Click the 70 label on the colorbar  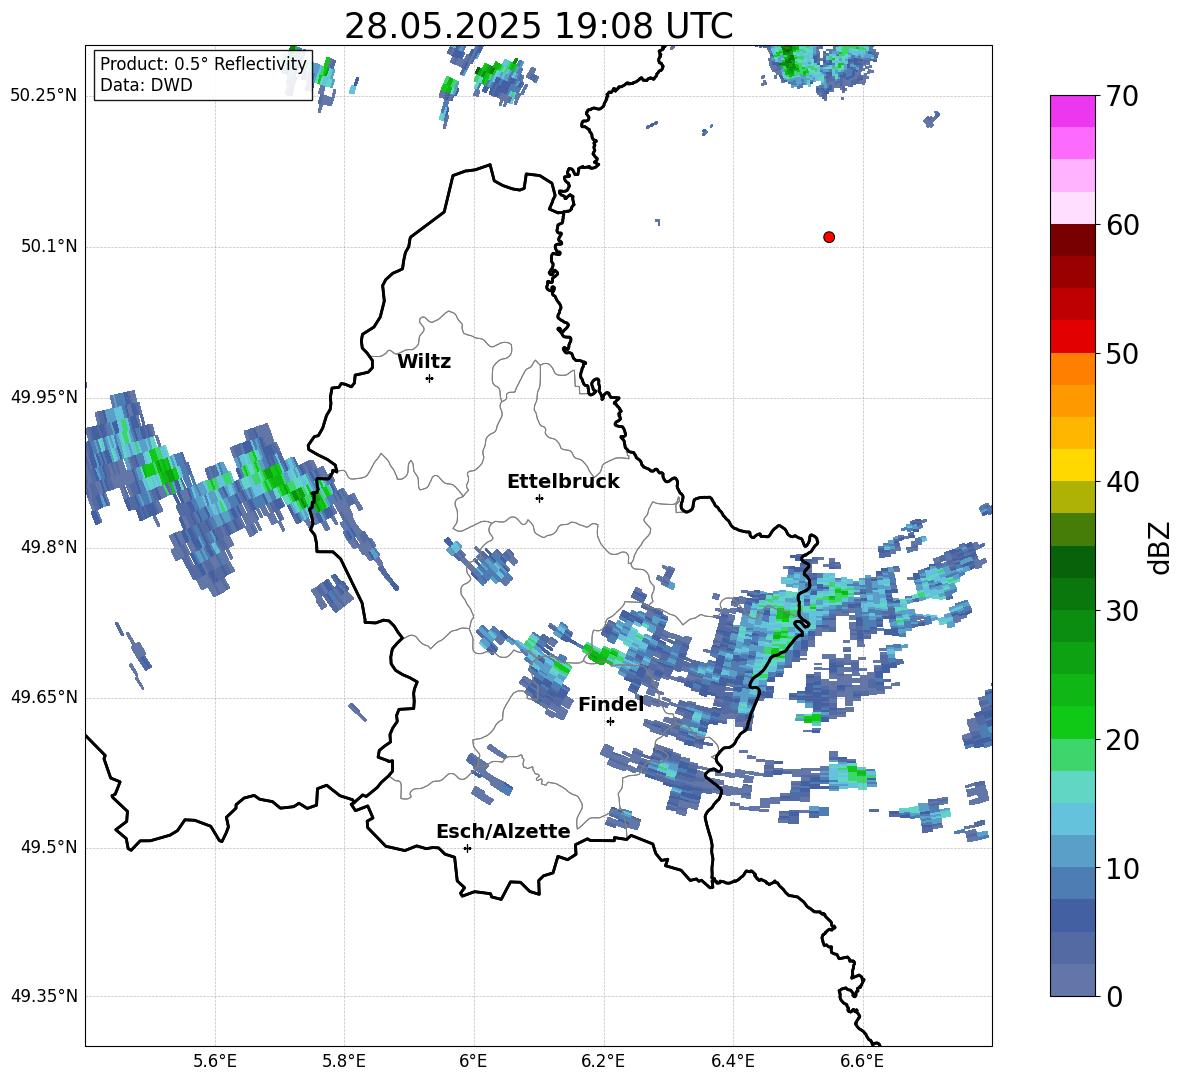pyautogui.click(x=1122, y=96)
